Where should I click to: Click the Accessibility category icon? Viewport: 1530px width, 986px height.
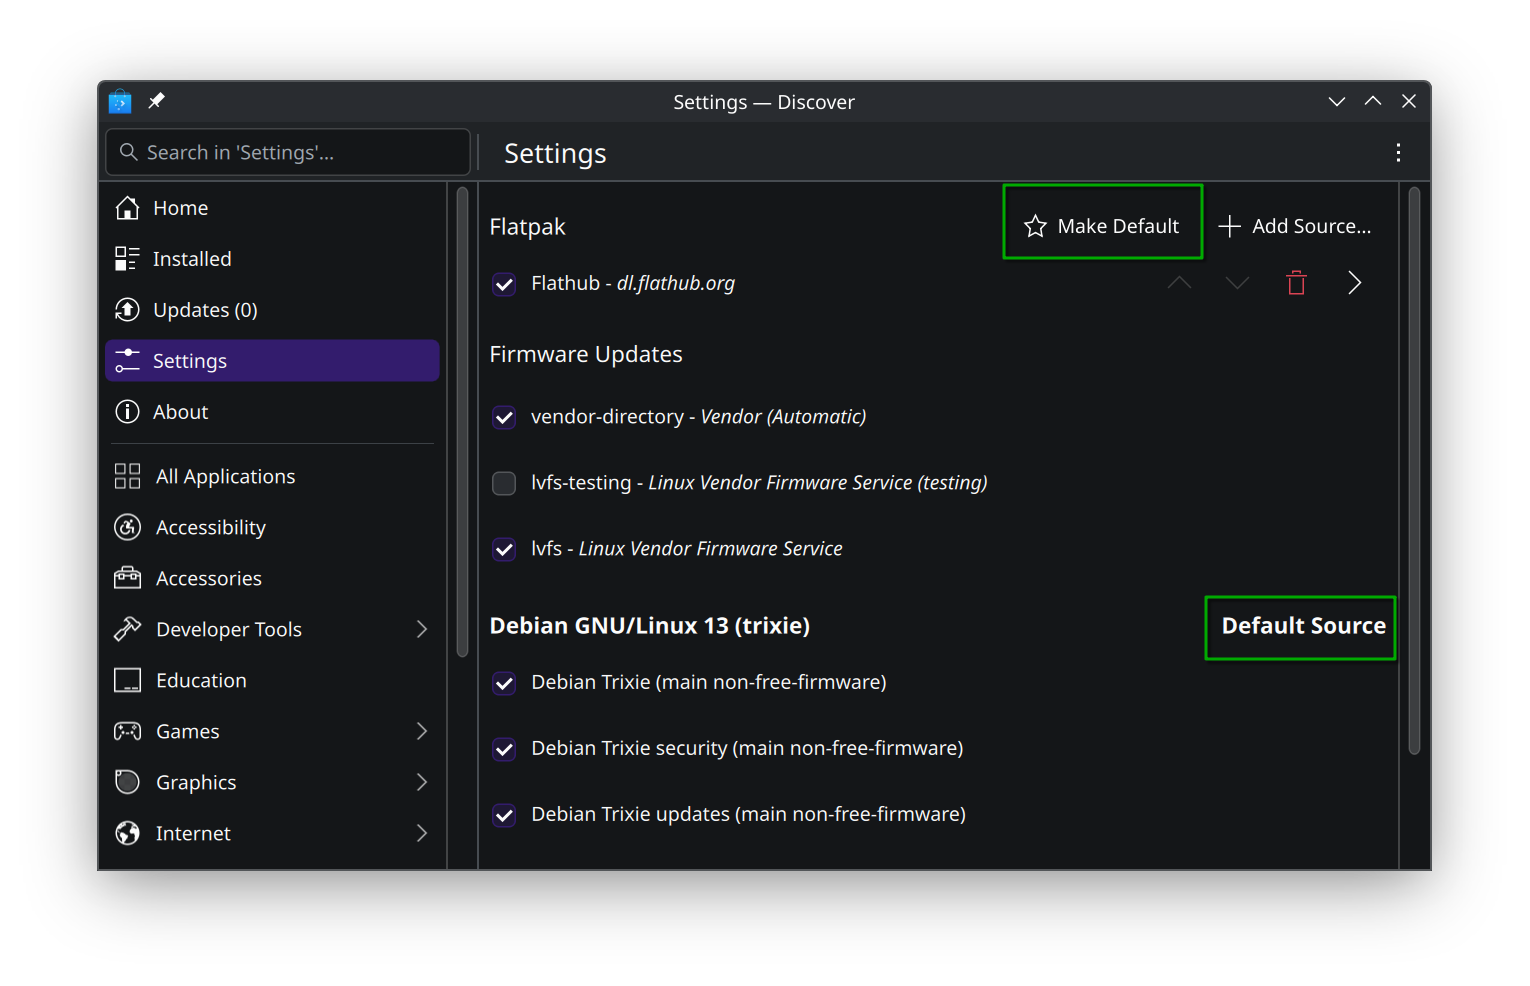pos(127,527)
